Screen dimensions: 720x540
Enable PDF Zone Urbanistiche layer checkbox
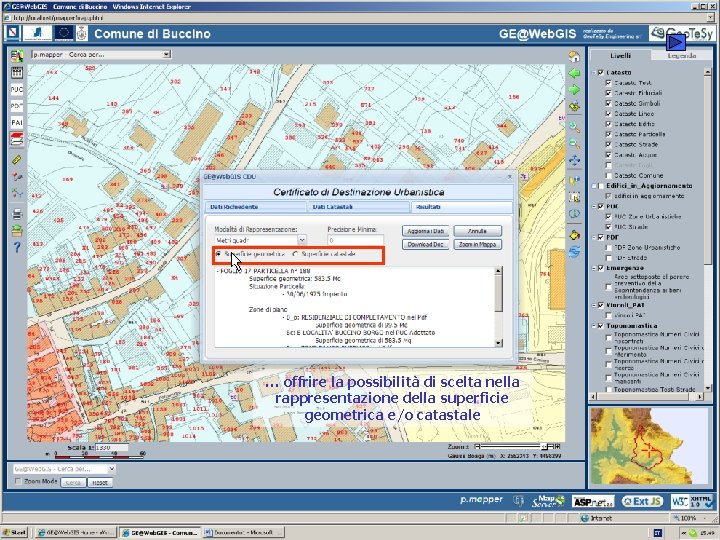coord(608,248)
